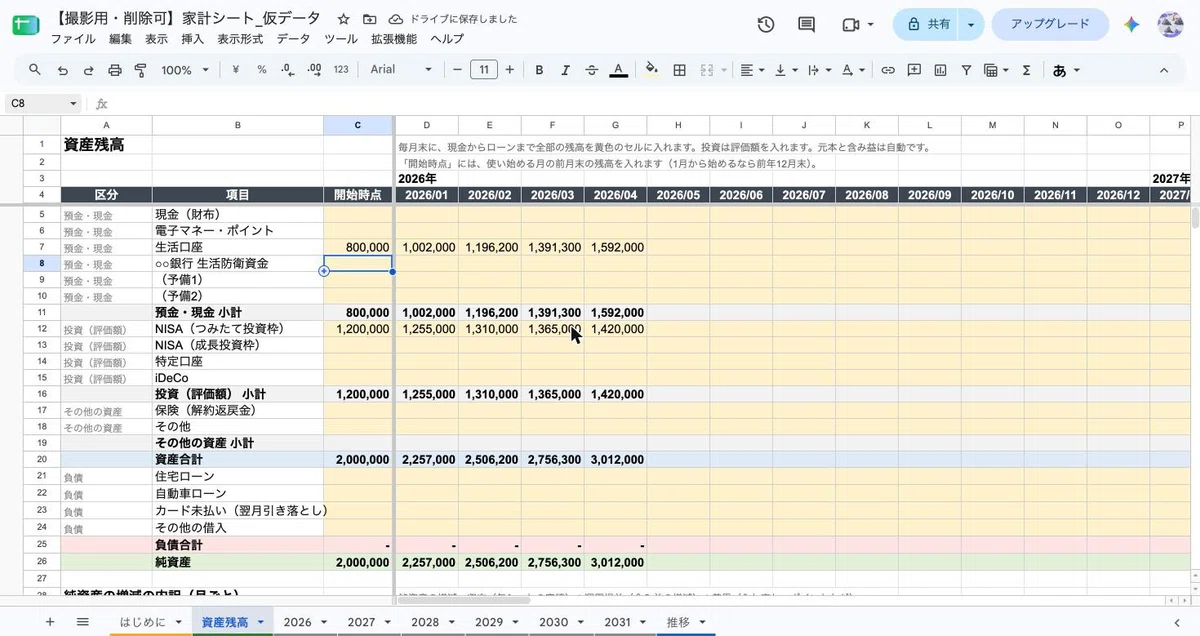This screenshot has height=636, width=1200.
Task: Open the account profile avatar
Action: [x=1171, y=24]
